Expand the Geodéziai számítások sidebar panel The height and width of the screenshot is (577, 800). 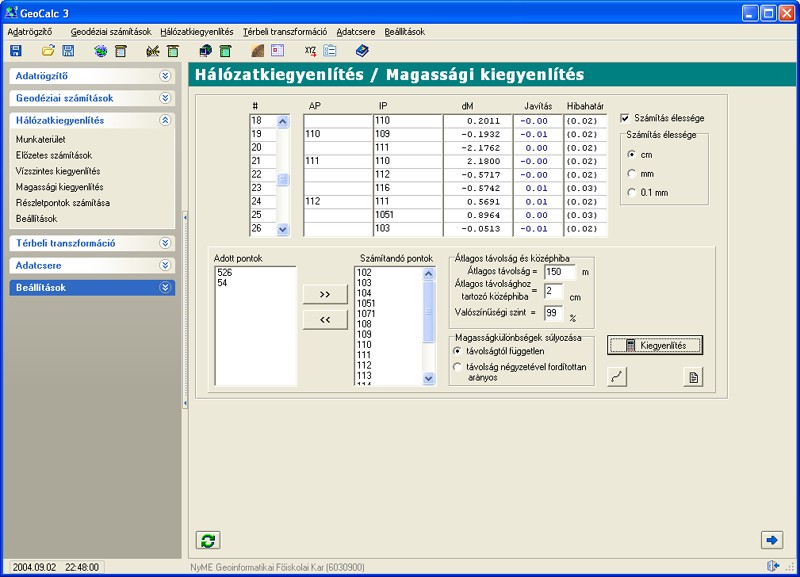(165, 98)
